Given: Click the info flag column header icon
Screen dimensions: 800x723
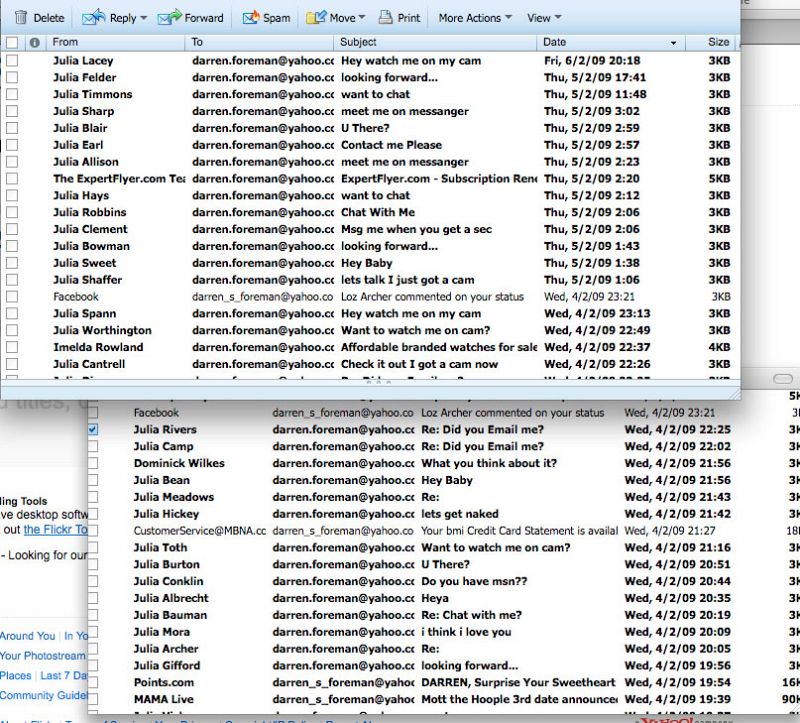Looking at the screenshot, I should (x=35, y=43).
